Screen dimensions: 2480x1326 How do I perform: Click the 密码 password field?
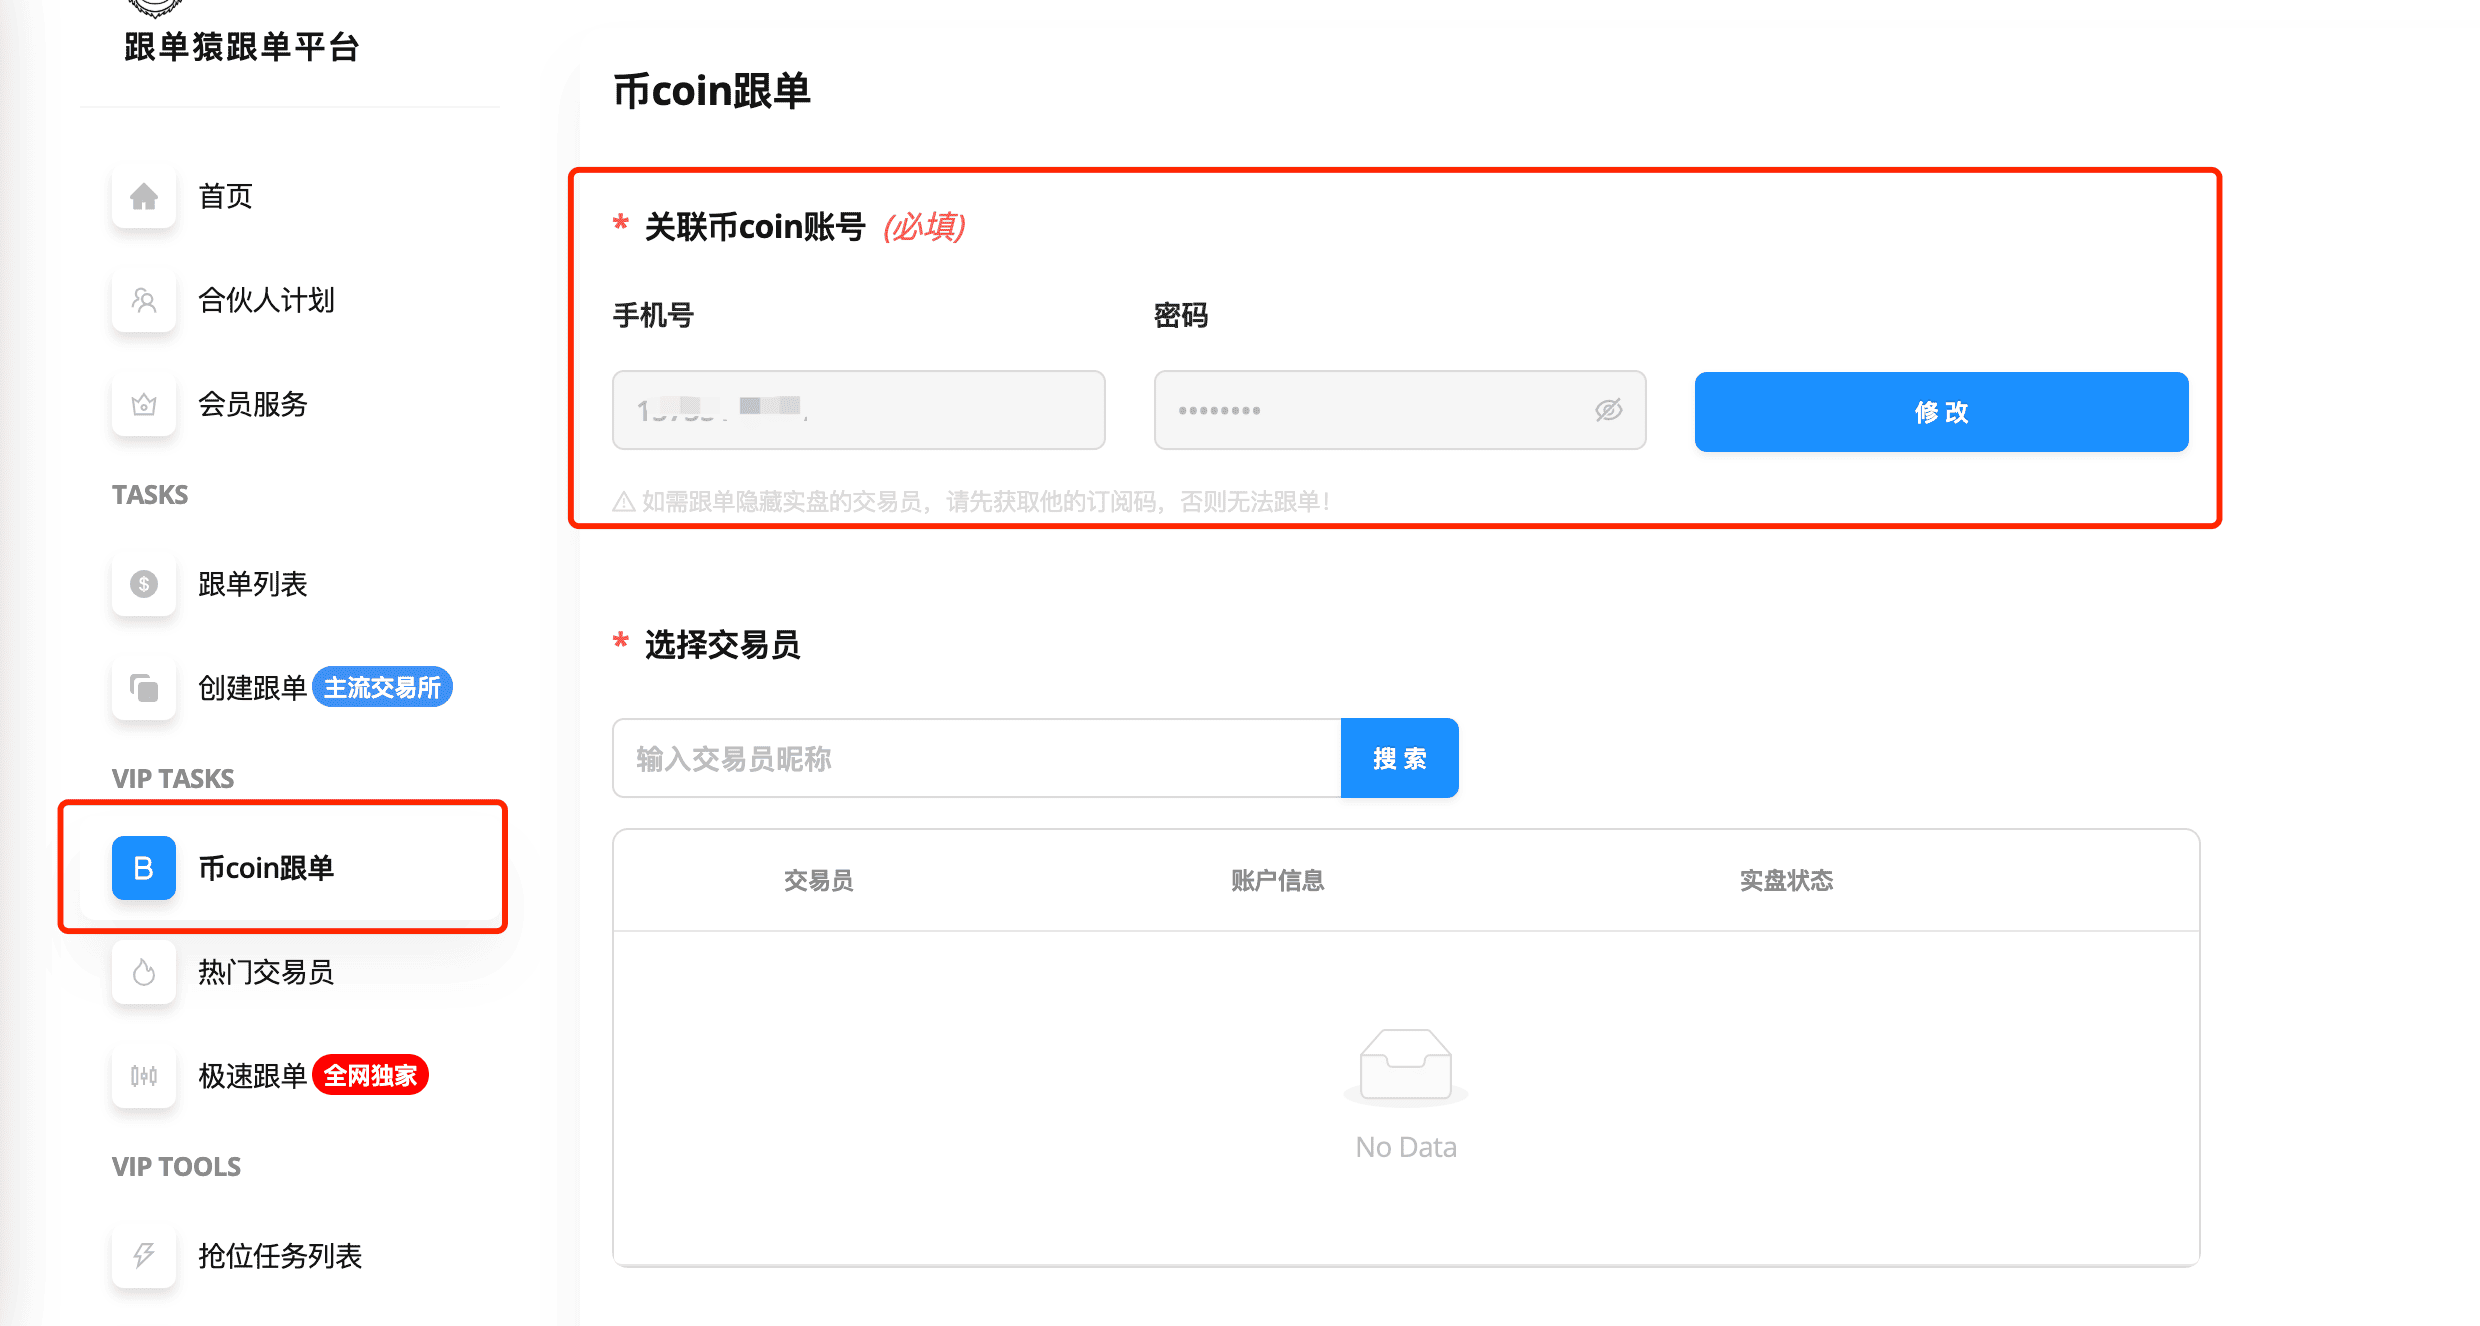point(1370,410)
